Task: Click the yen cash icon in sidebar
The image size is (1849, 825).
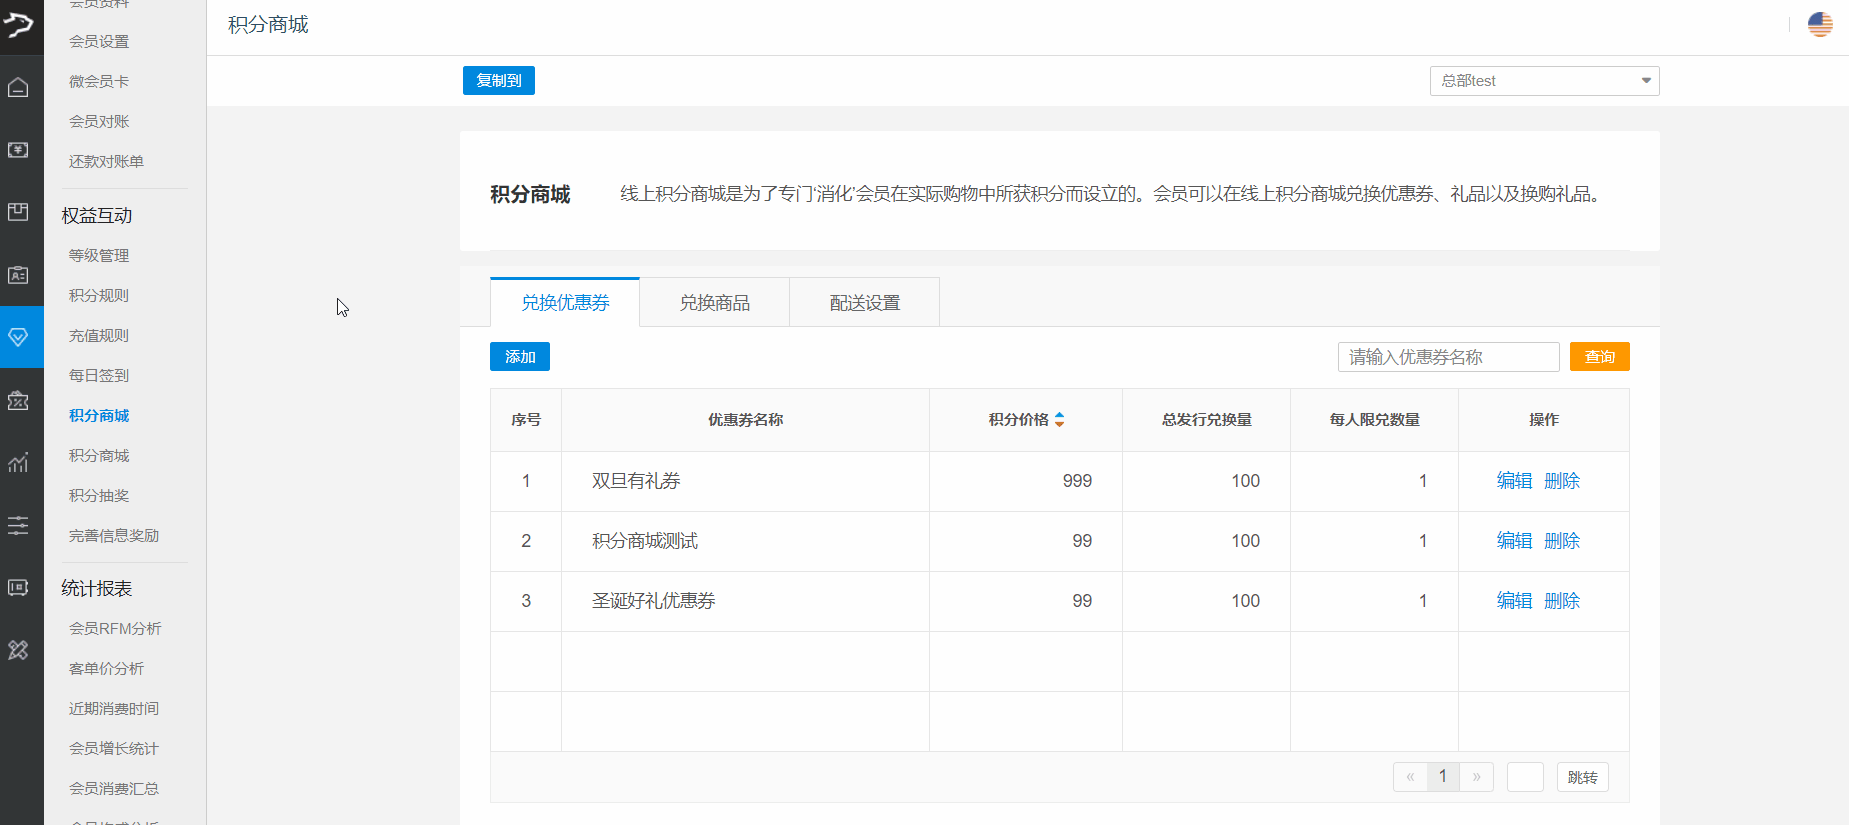Action: (x=18, y=150)
